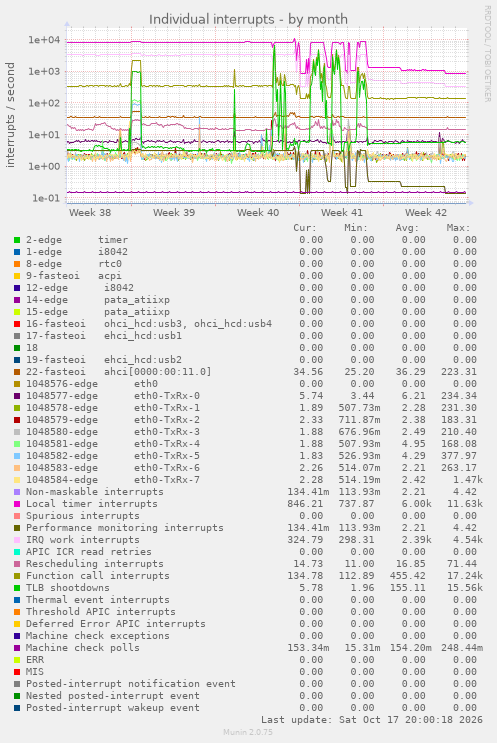Select the Rescheduling interrupts legend label
Viewport: 497px width, 743px height.
click(x=95, y=564)
